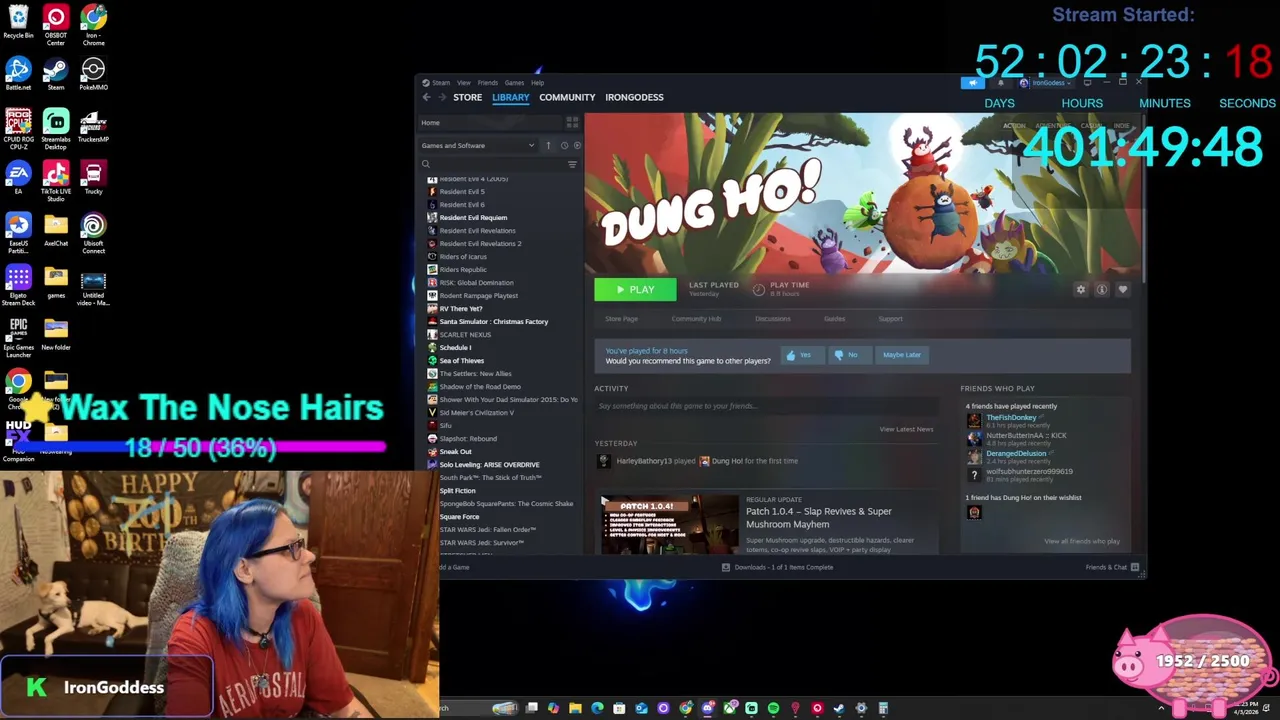Image resolution: width=1280 pixels, height=720 pixels.
Task: Switch to the LIBRARY section
Action: tap(510, 97)
